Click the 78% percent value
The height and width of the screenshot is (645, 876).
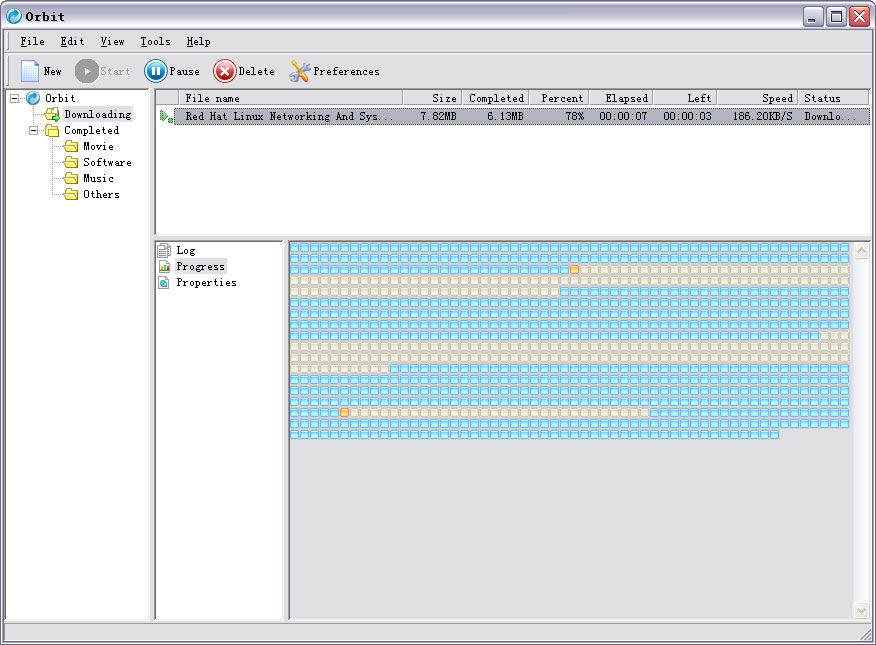tap(574, 116)
